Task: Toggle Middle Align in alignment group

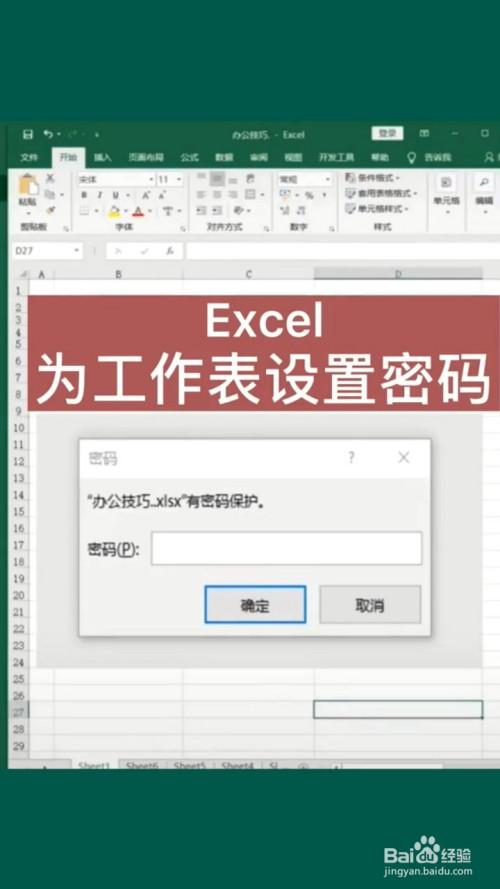Action: pos(217,179)
